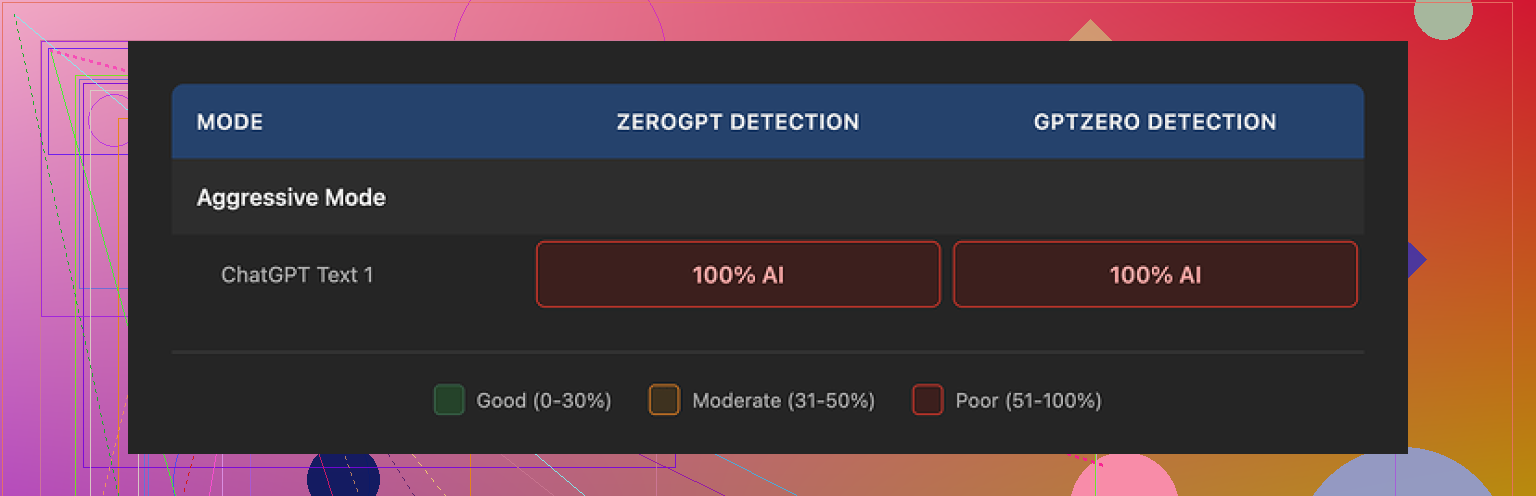The image size is (1536, 496).
Task: Click the MODE column header
Action: pos(230,122)
